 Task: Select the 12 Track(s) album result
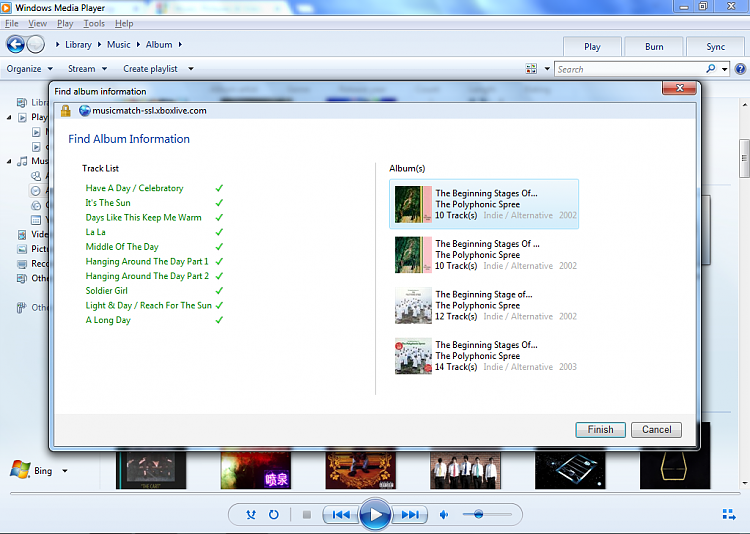486,305
